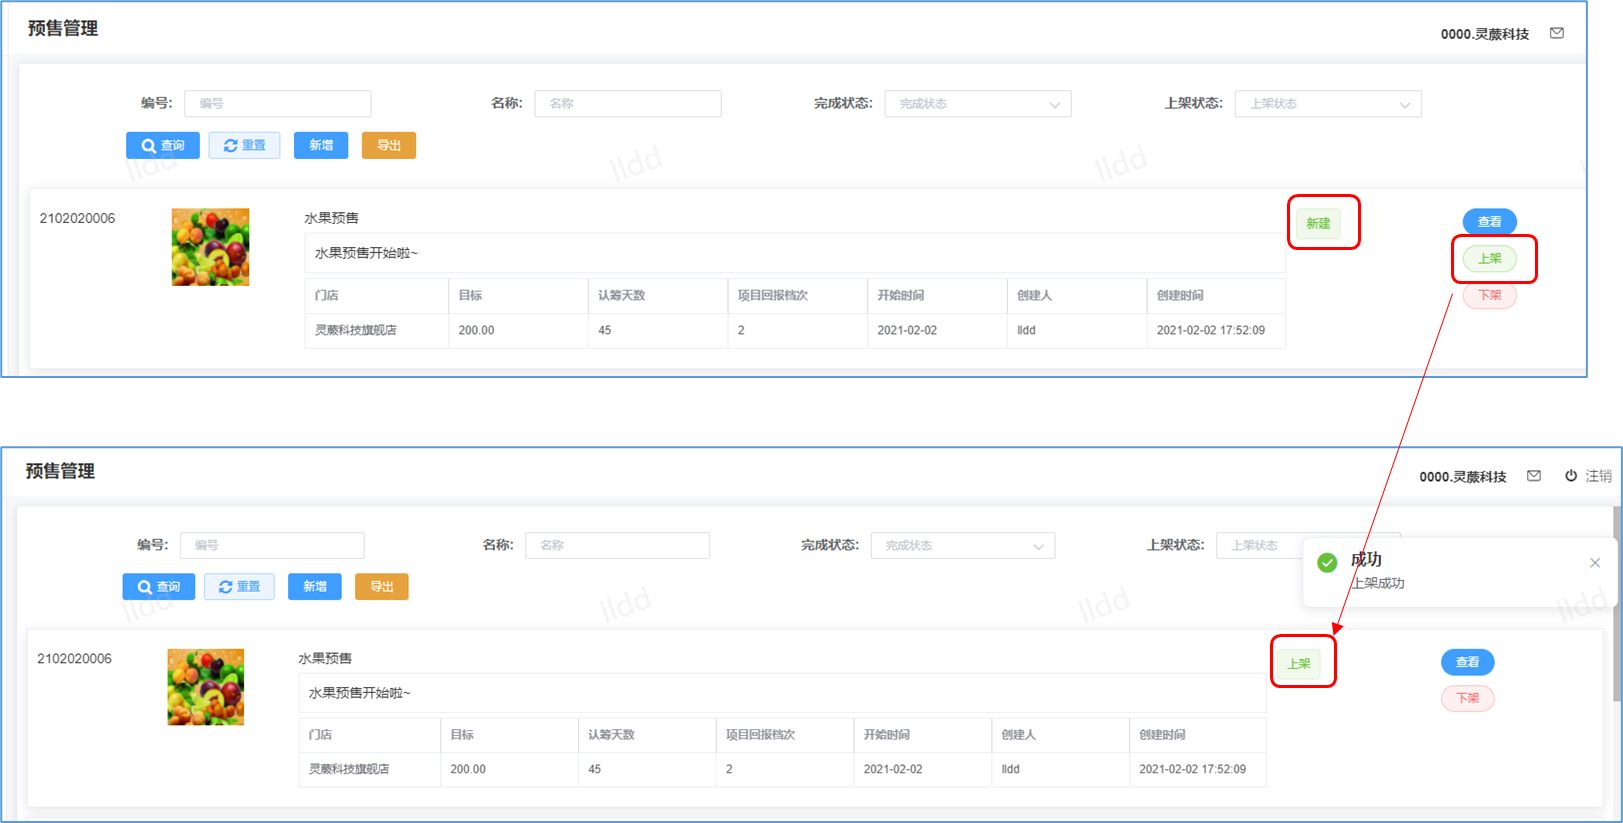This screenshot has height=823, width=1623.
Task: Click the 水果预售 title in the upper screenshot
Action: pos(332,218)
